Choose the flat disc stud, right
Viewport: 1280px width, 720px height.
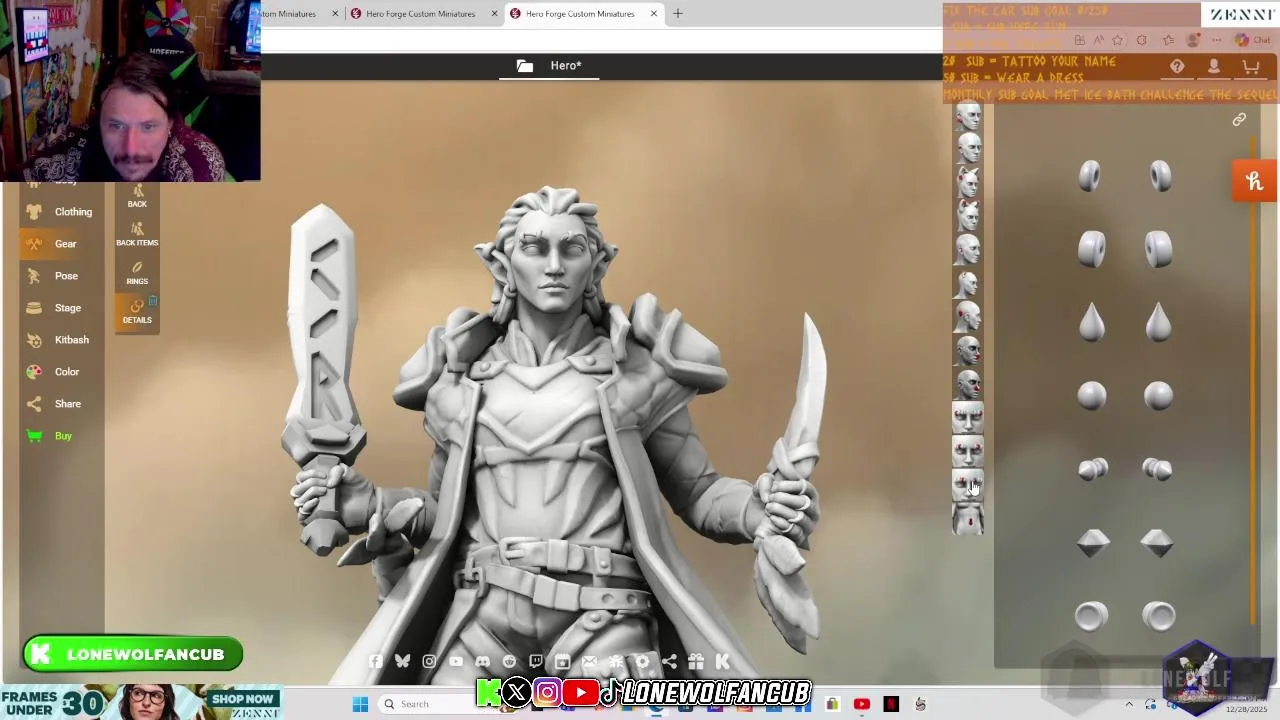coord(1159,616)
